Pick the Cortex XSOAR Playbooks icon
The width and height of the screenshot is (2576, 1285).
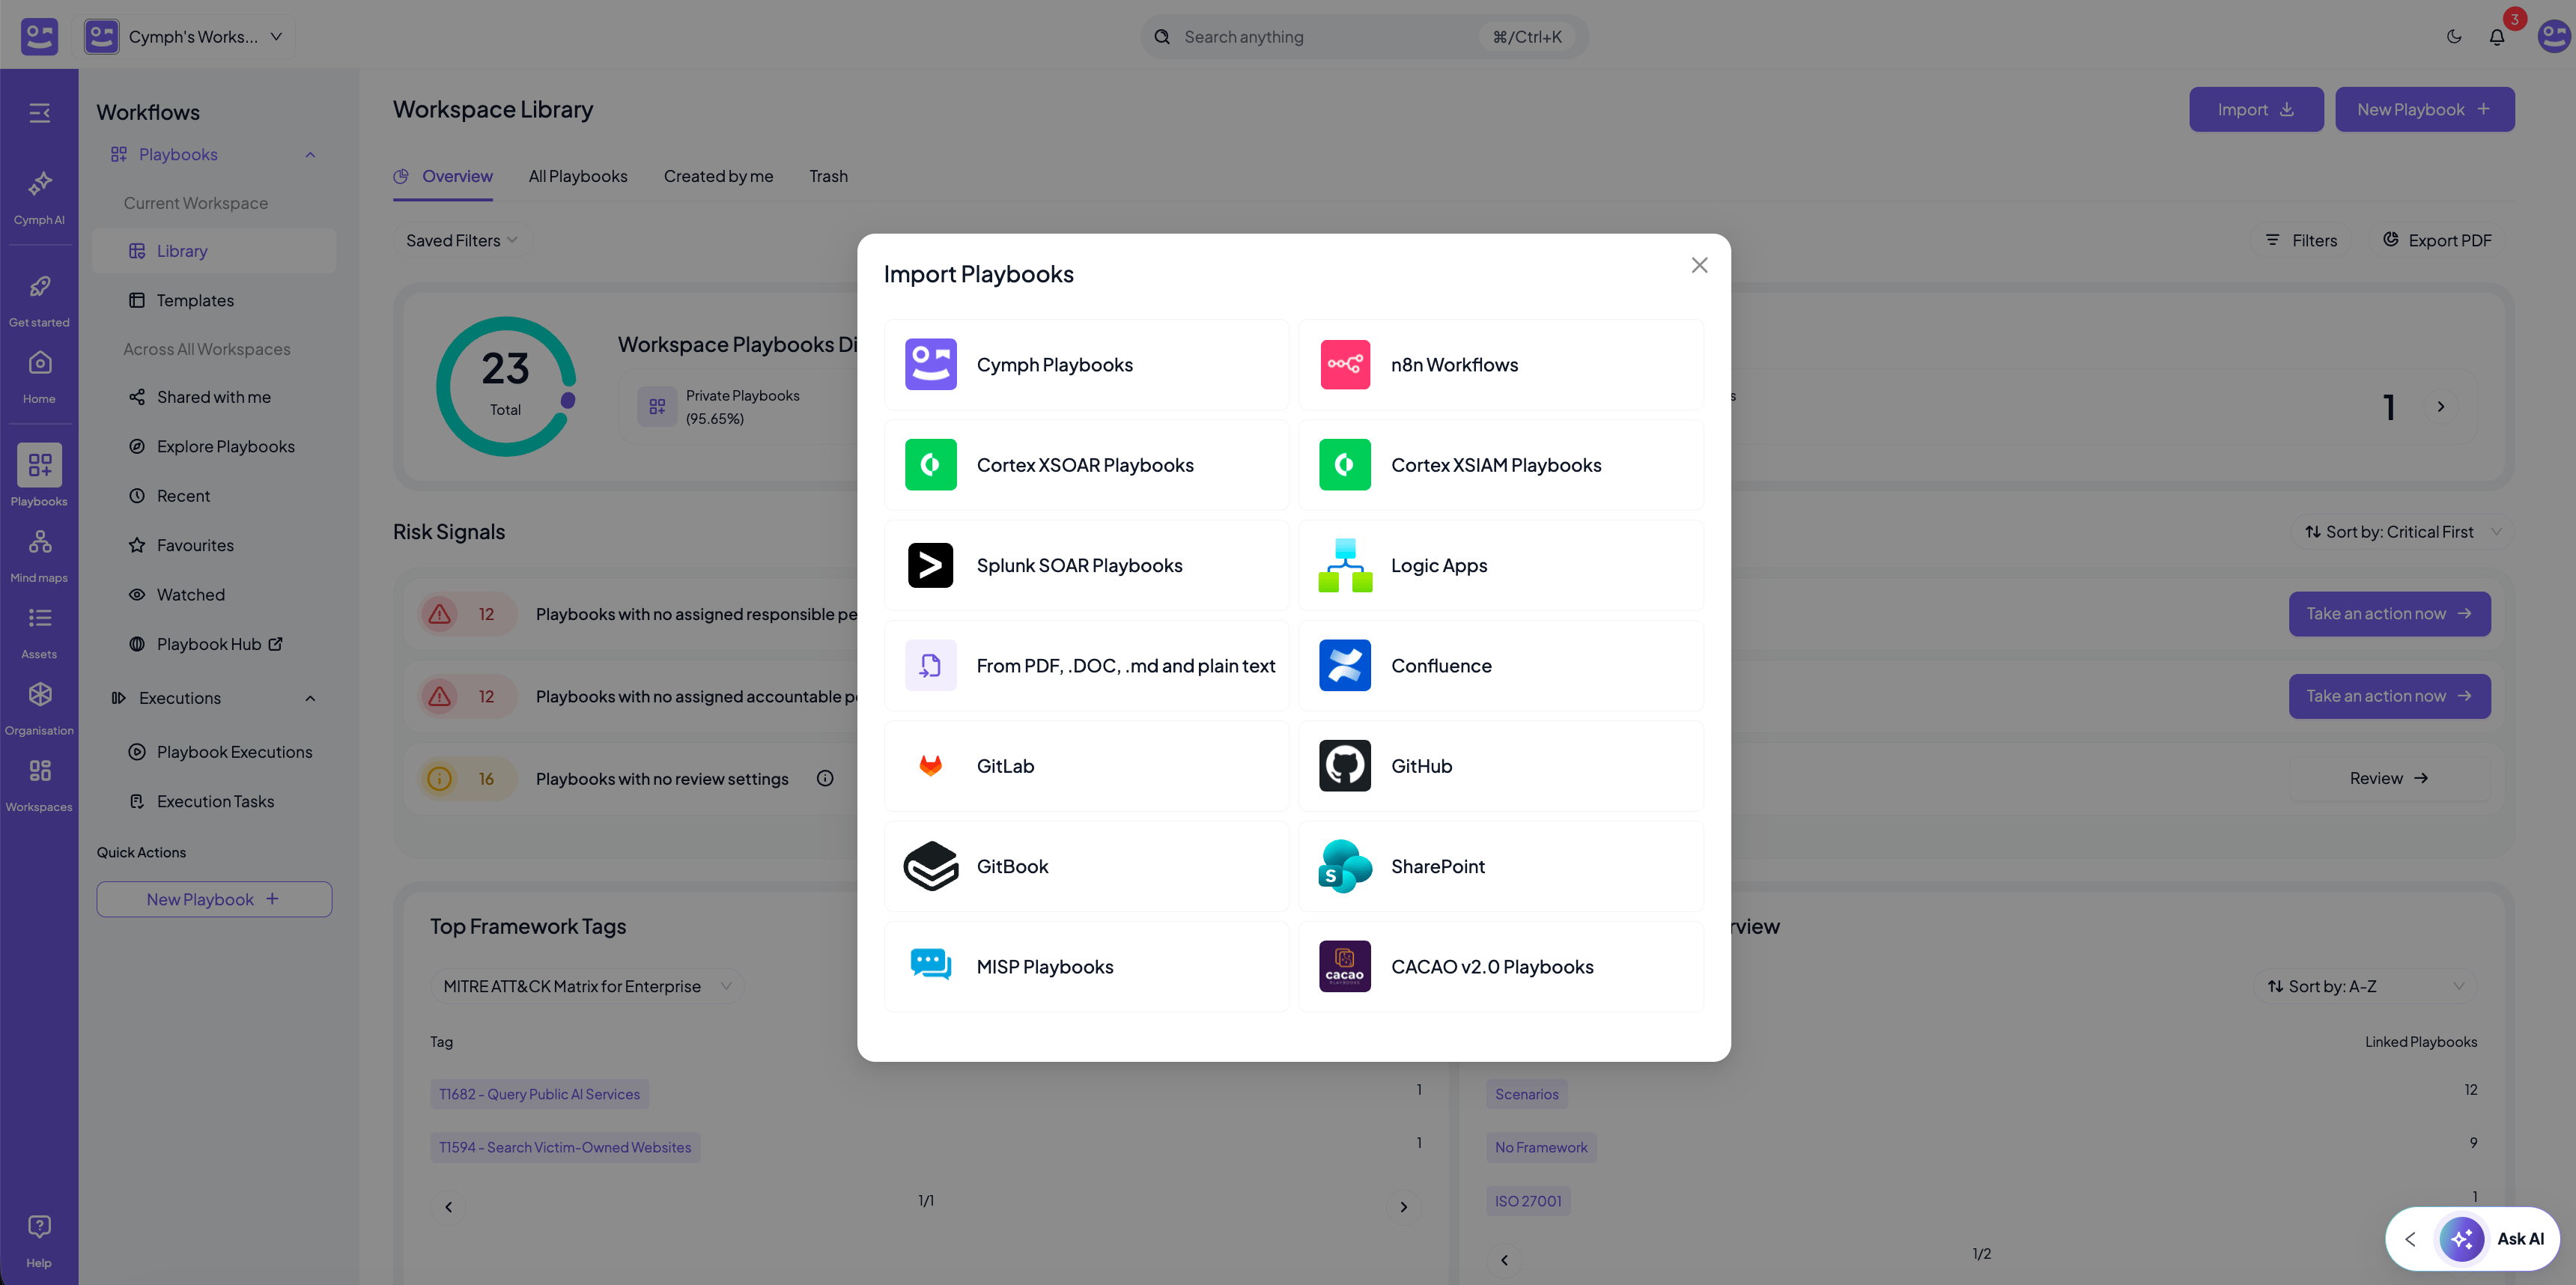(930, 465)
